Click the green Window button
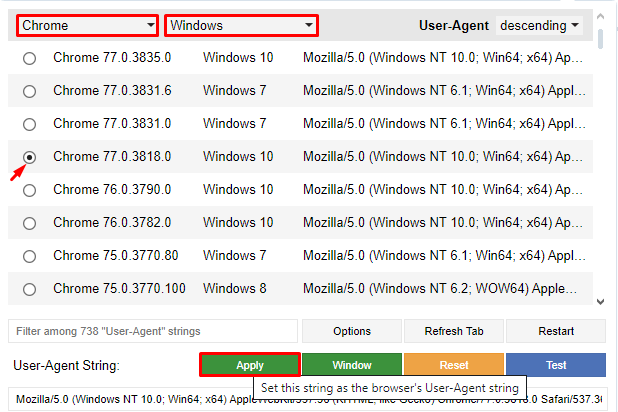 coord(352,365)
